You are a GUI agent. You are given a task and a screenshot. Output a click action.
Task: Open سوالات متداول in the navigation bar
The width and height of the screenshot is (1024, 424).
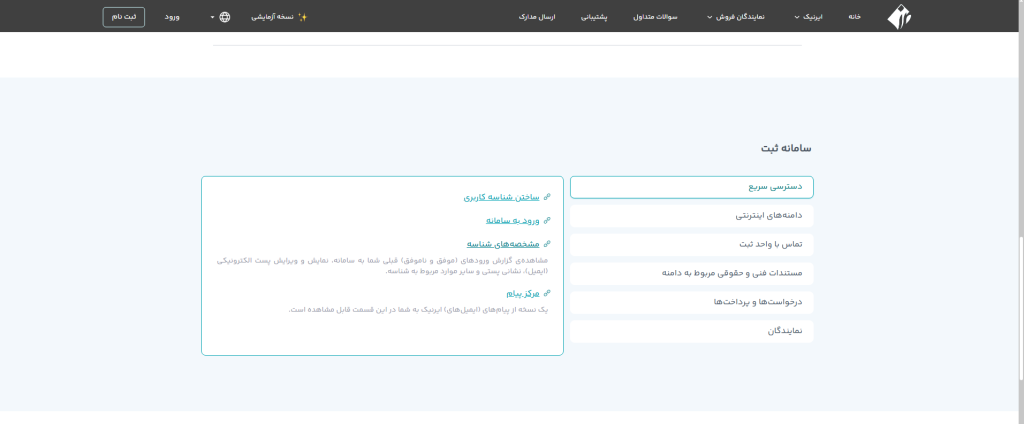655,17
